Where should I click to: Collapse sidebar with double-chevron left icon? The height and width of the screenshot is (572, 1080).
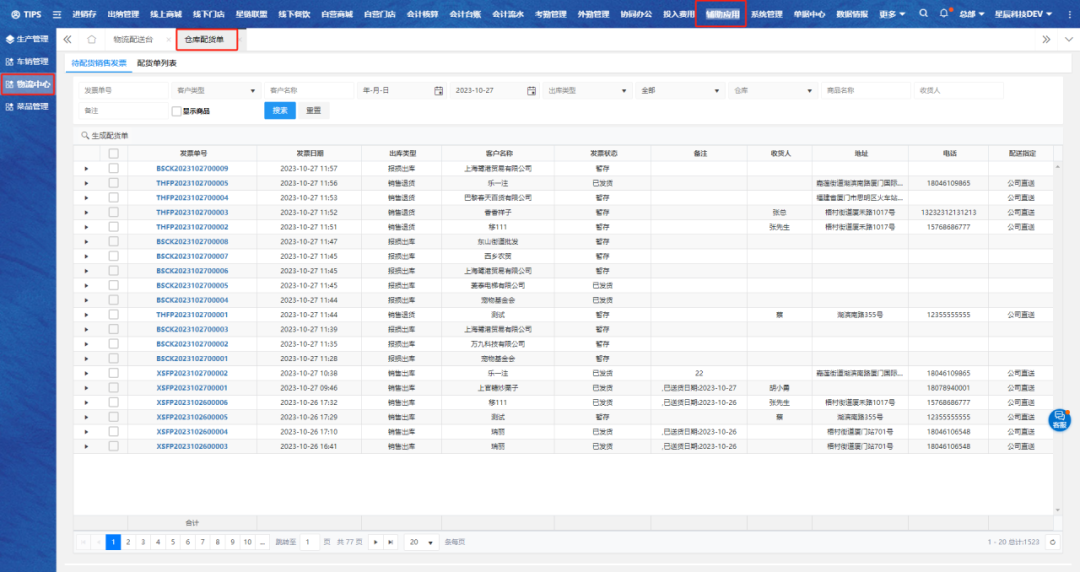point(67,39)
